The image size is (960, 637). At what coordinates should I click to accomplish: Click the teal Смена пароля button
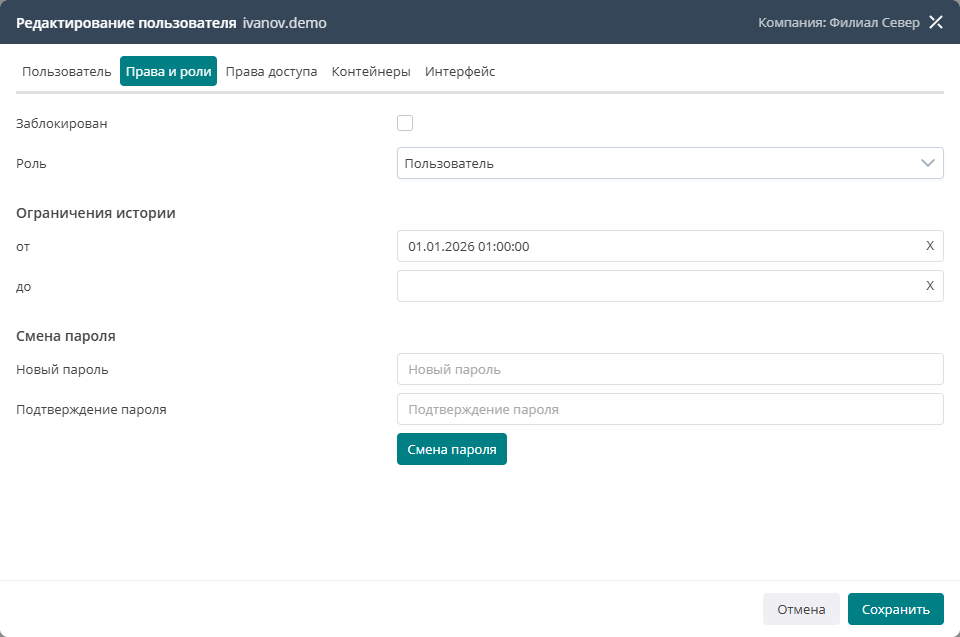pos(452,449)
